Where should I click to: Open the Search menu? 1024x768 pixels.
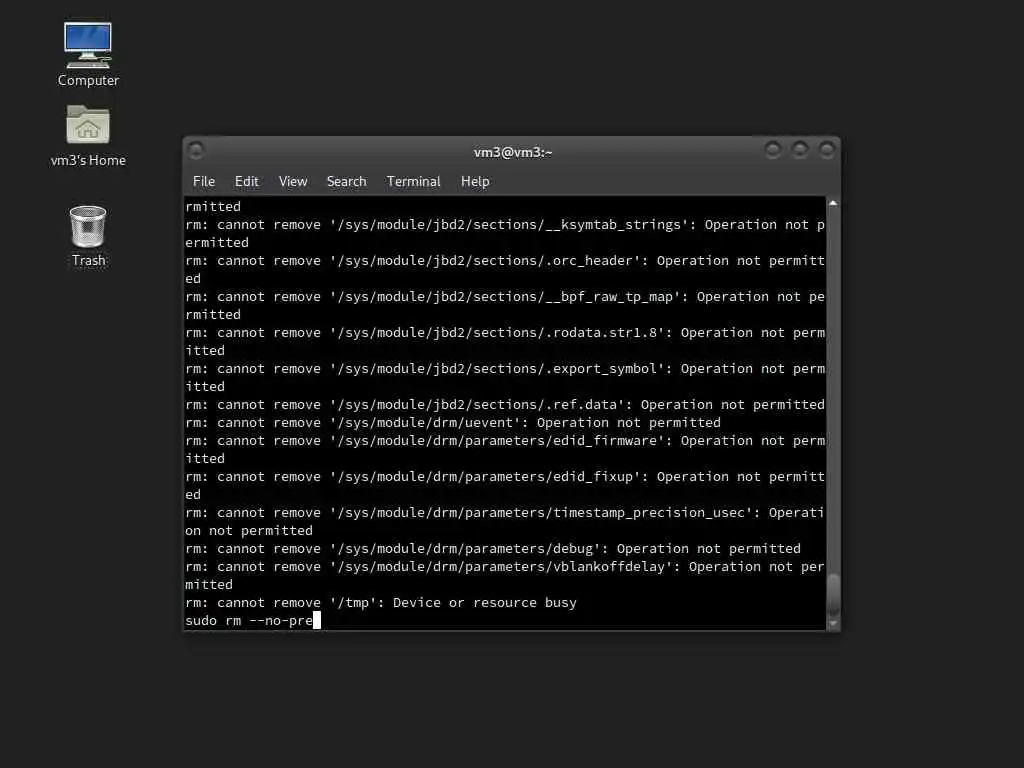point(346,182)
